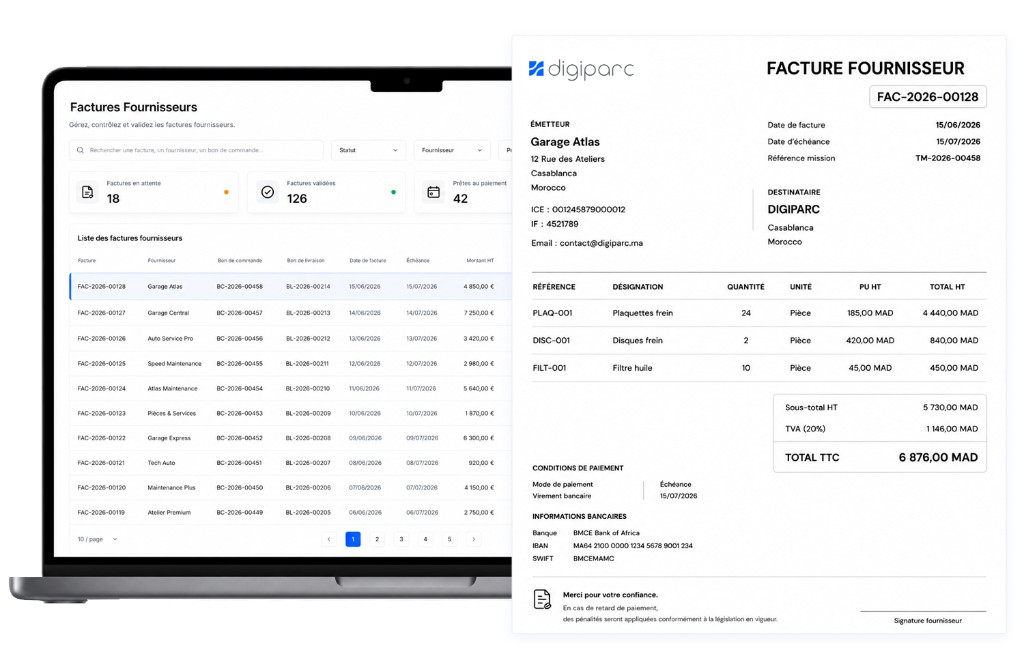Select invoice row FAC-2026-00125
This screenshot has height=669, width=1024.
[291, 363]
